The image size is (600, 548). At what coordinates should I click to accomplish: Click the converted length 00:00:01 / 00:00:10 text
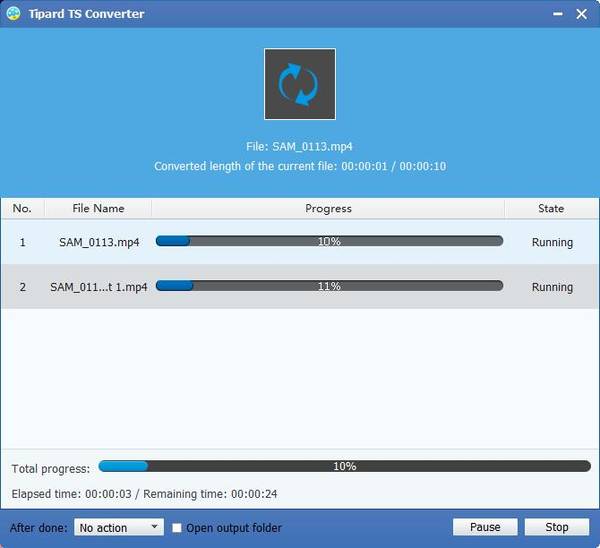pyautogui.click(x=300, y=166)
